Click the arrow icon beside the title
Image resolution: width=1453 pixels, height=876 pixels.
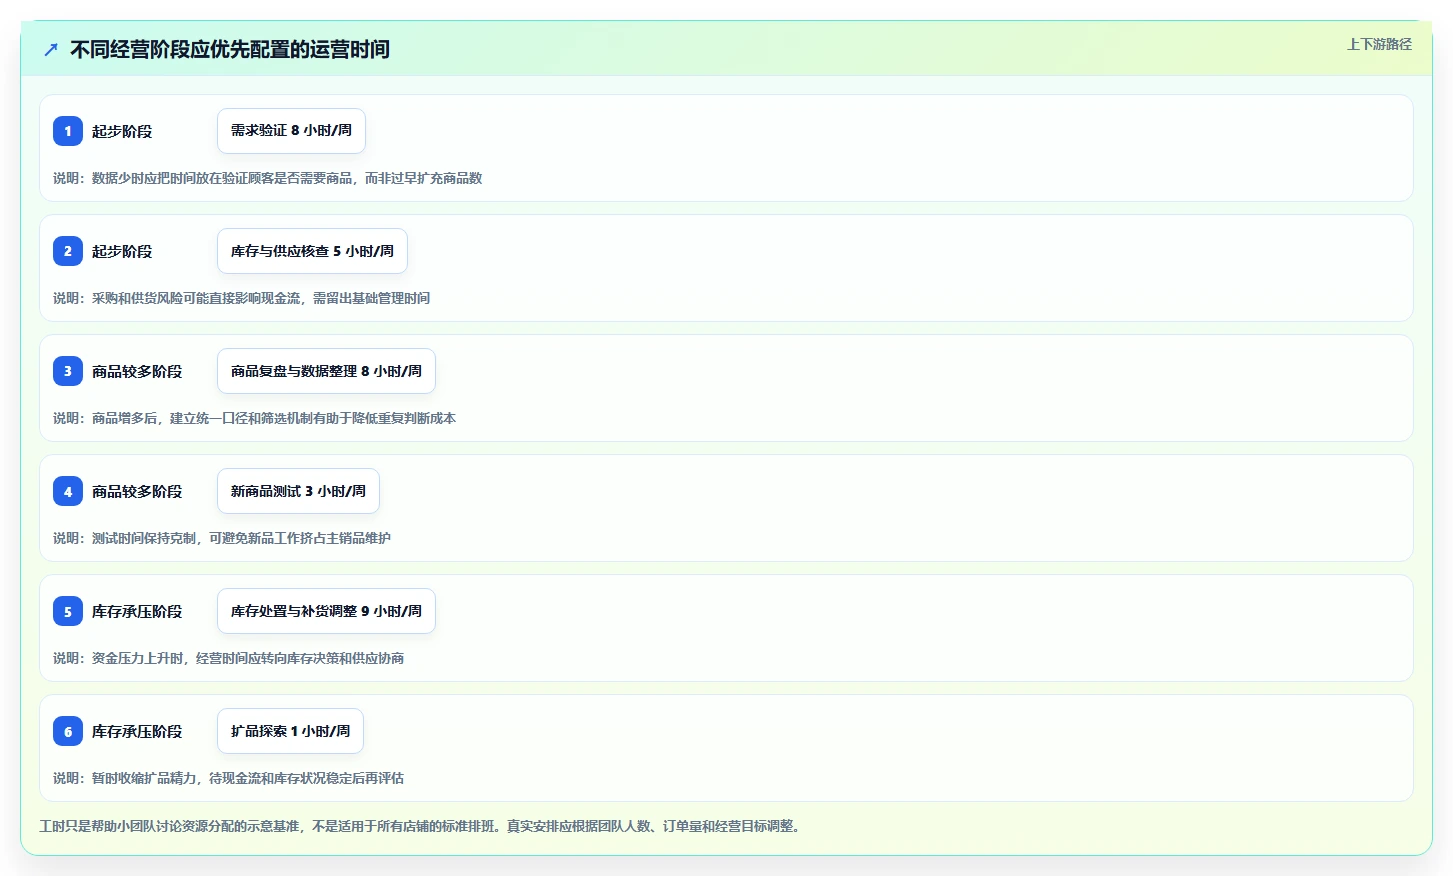(51, 49)
